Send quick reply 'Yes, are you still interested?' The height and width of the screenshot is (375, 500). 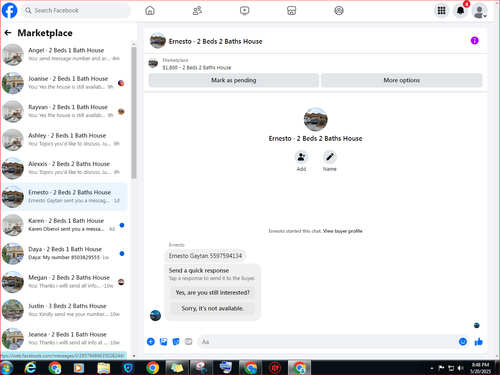(x=213, y=293)
